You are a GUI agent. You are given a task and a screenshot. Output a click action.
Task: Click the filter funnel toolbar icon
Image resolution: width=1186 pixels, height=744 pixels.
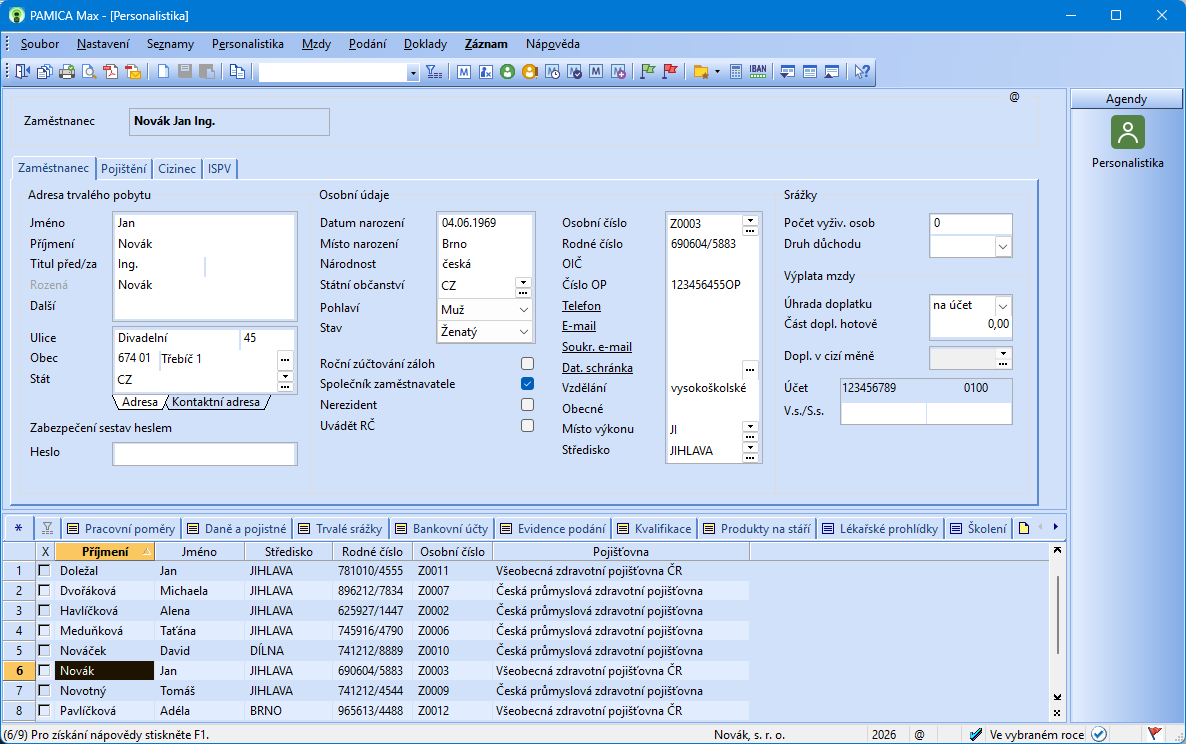[x=434, y=71]
